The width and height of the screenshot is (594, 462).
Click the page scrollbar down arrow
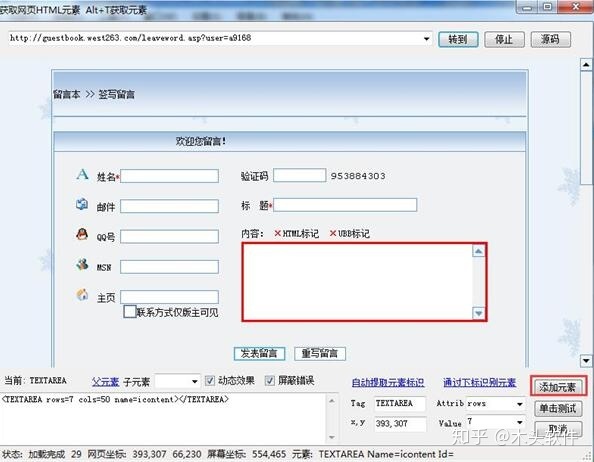point(586,361)
